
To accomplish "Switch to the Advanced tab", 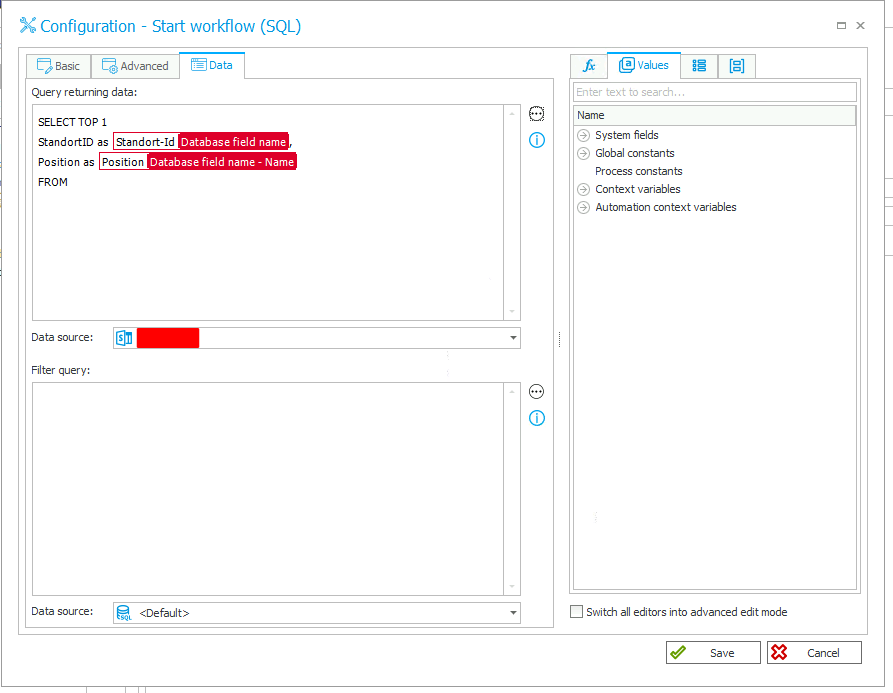I will (135, 66).
